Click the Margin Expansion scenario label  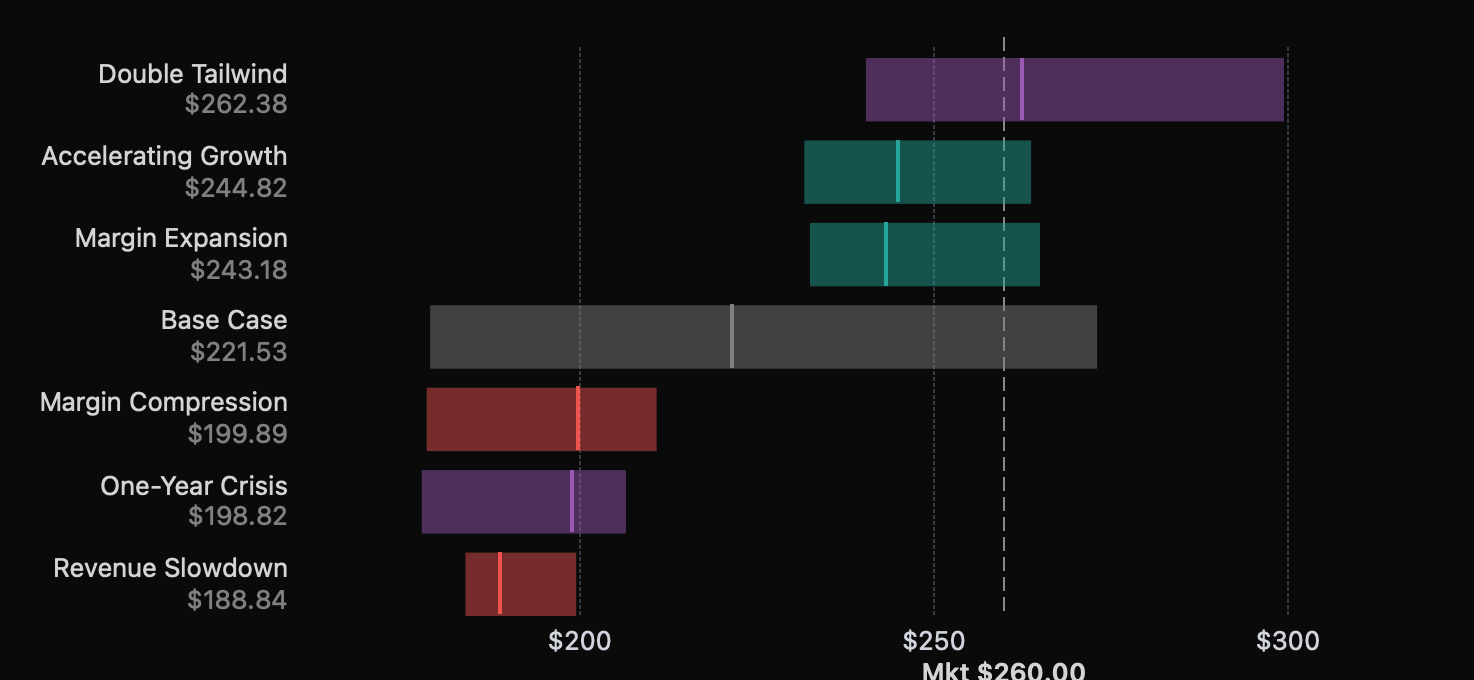pyautogui.click(x=181, y=239)
